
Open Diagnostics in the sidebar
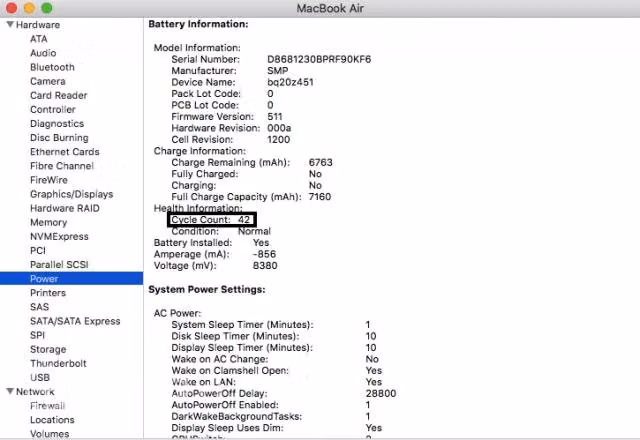(57, 124)
